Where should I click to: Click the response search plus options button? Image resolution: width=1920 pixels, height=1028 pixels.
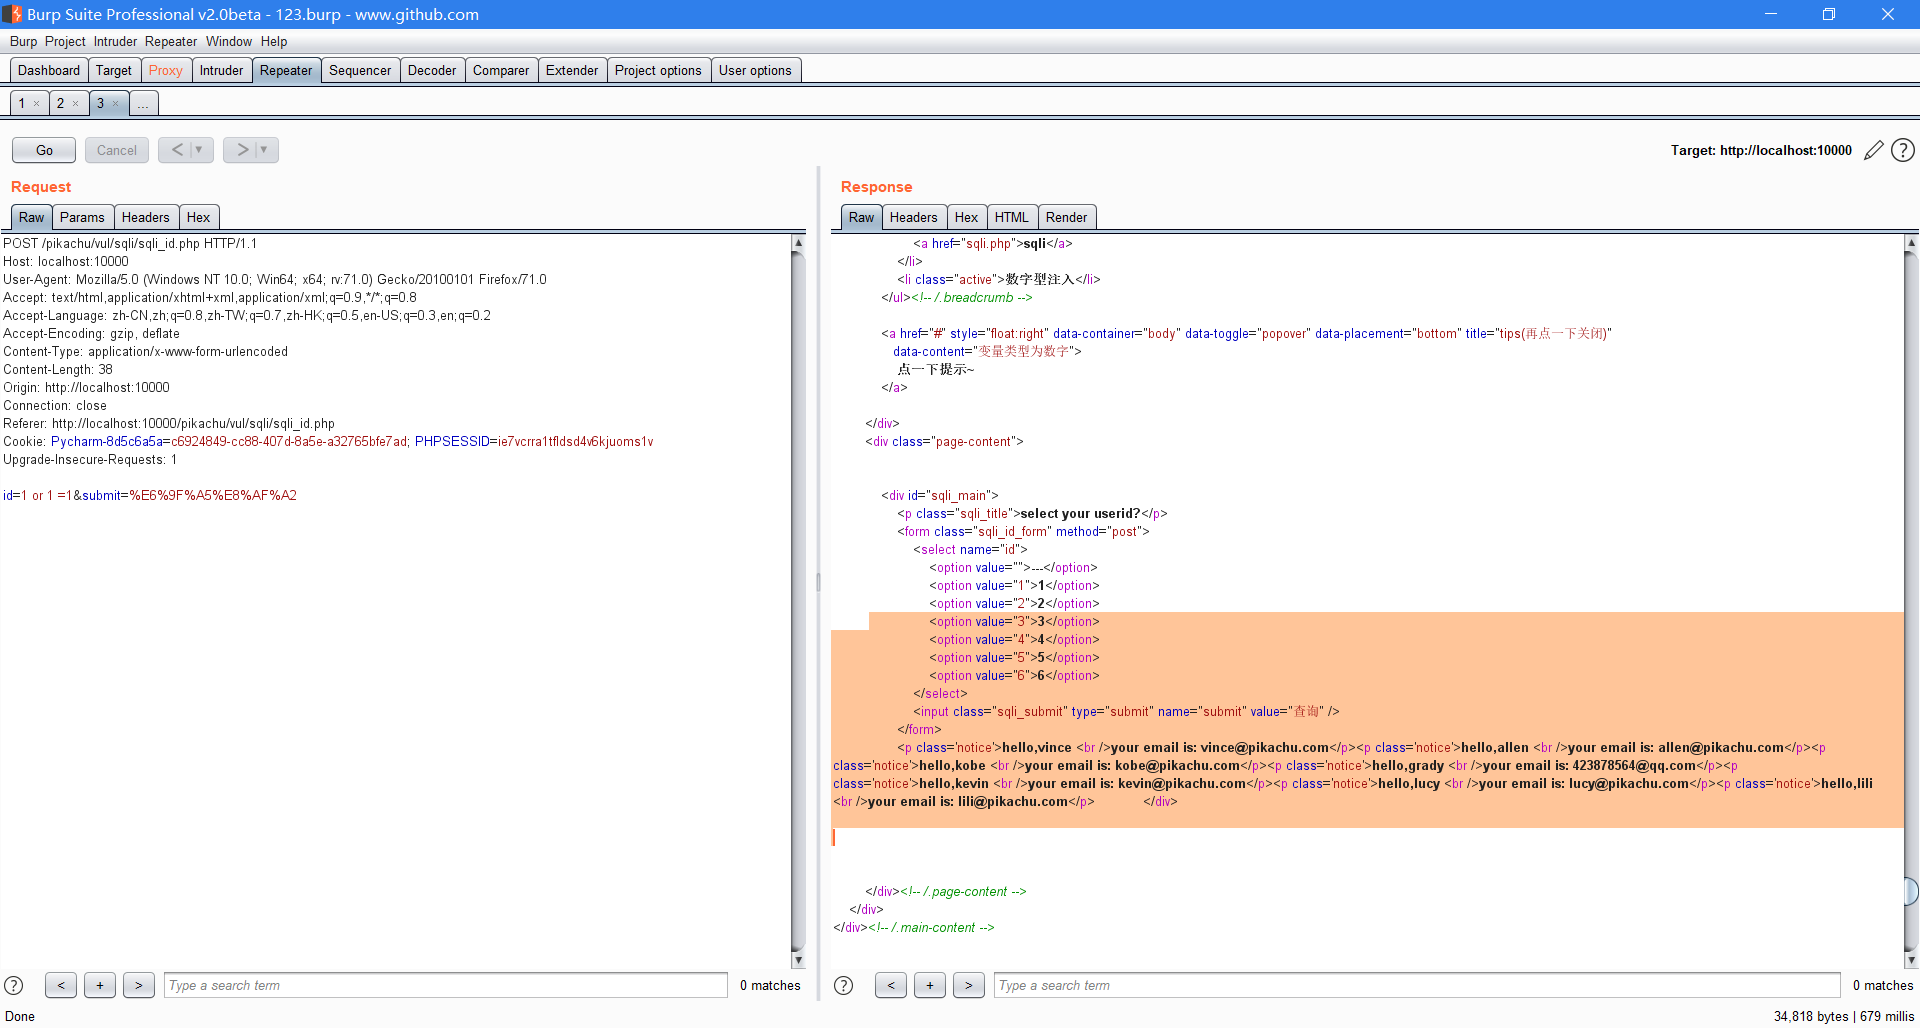(x=930, y=985)
